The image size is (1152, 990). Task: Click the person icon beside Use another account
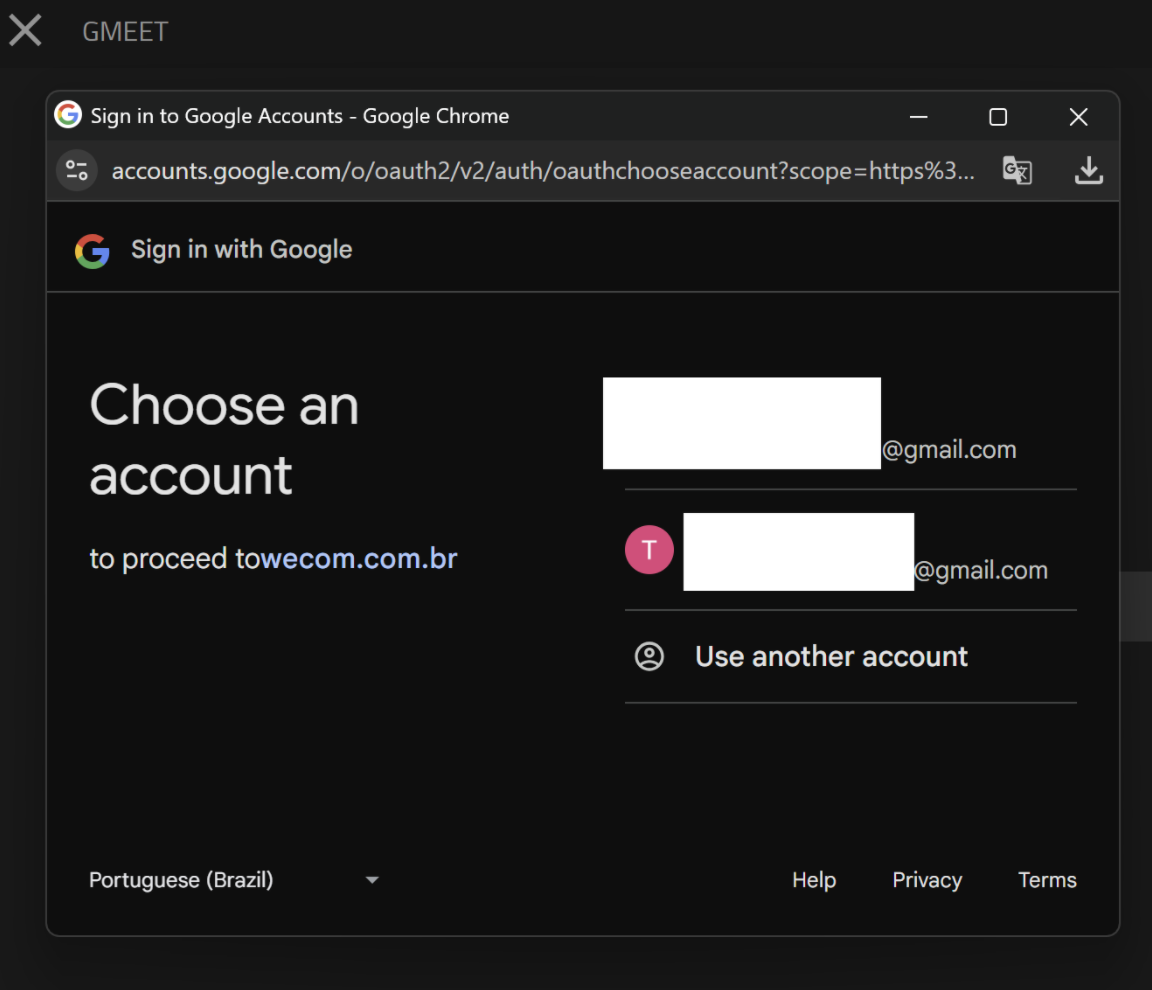tap(649, 657)
